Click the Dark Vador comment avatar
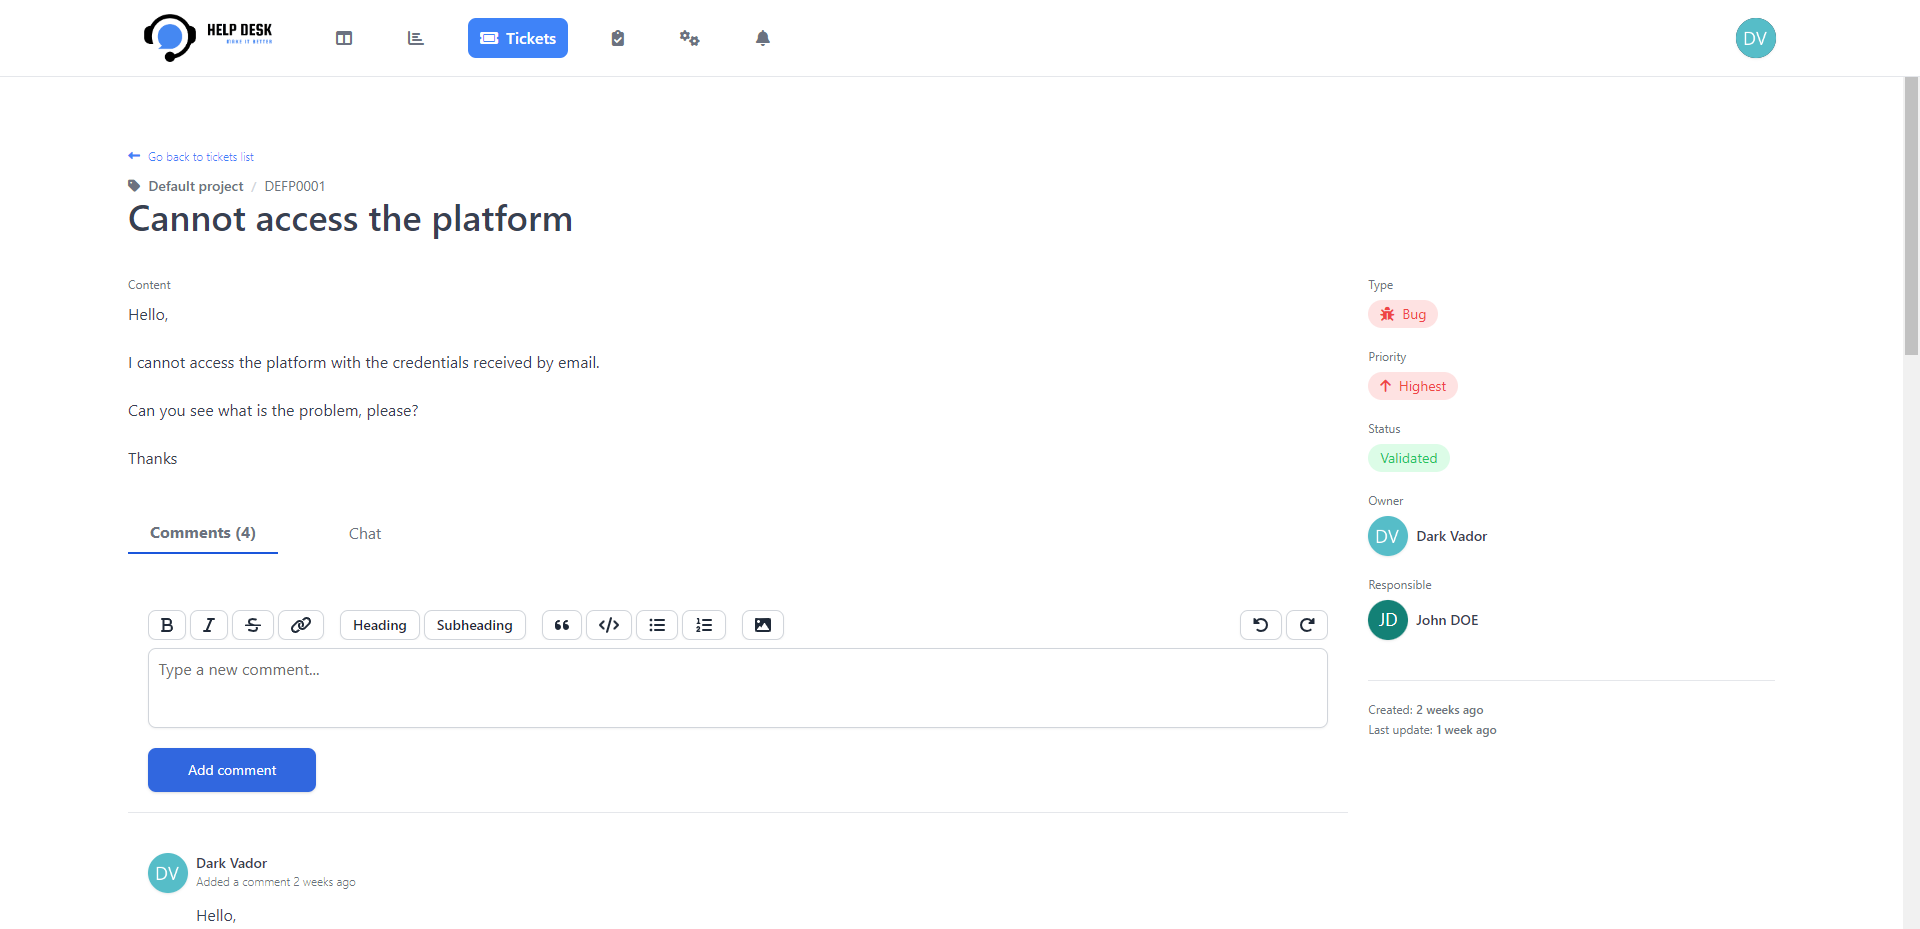The image size is (1920, 929). coord(168,873)
